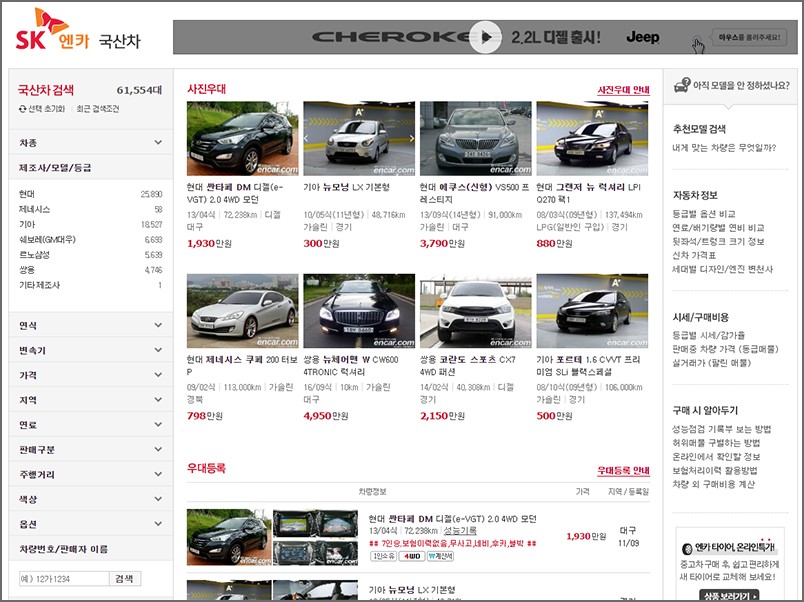Open the 사진우대 안내 link
Image resolution: width=804 pixels, height=602 pixels.
(x=624, y=90)
